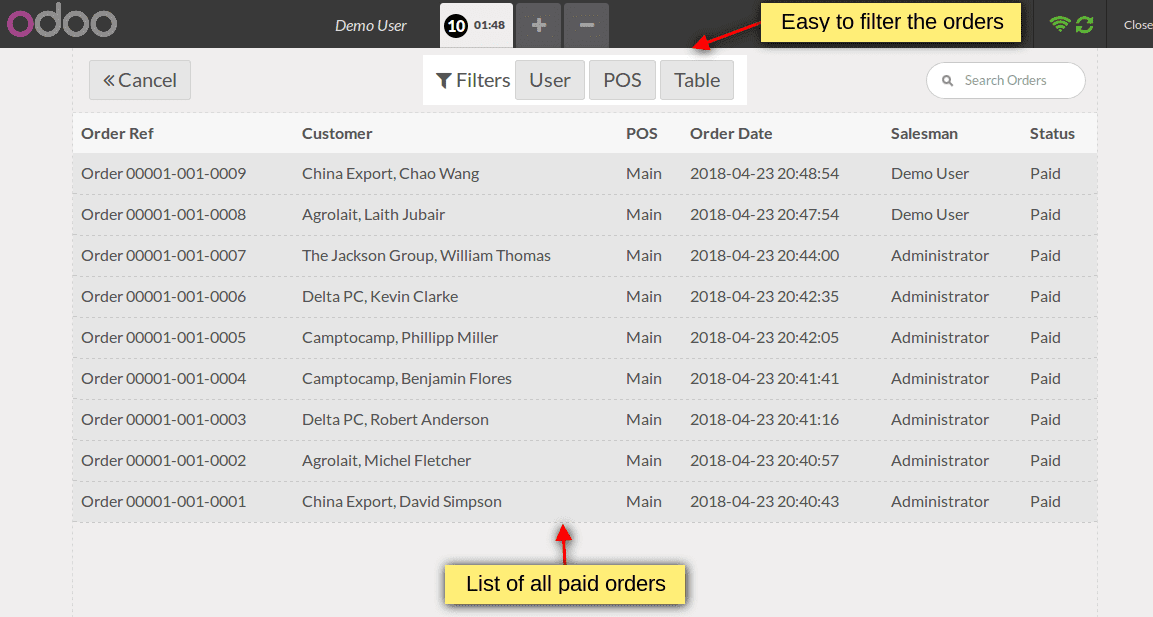Screen dimensions: 1153x617
Task: Add a new order with plus button
Action: point(538,25)
